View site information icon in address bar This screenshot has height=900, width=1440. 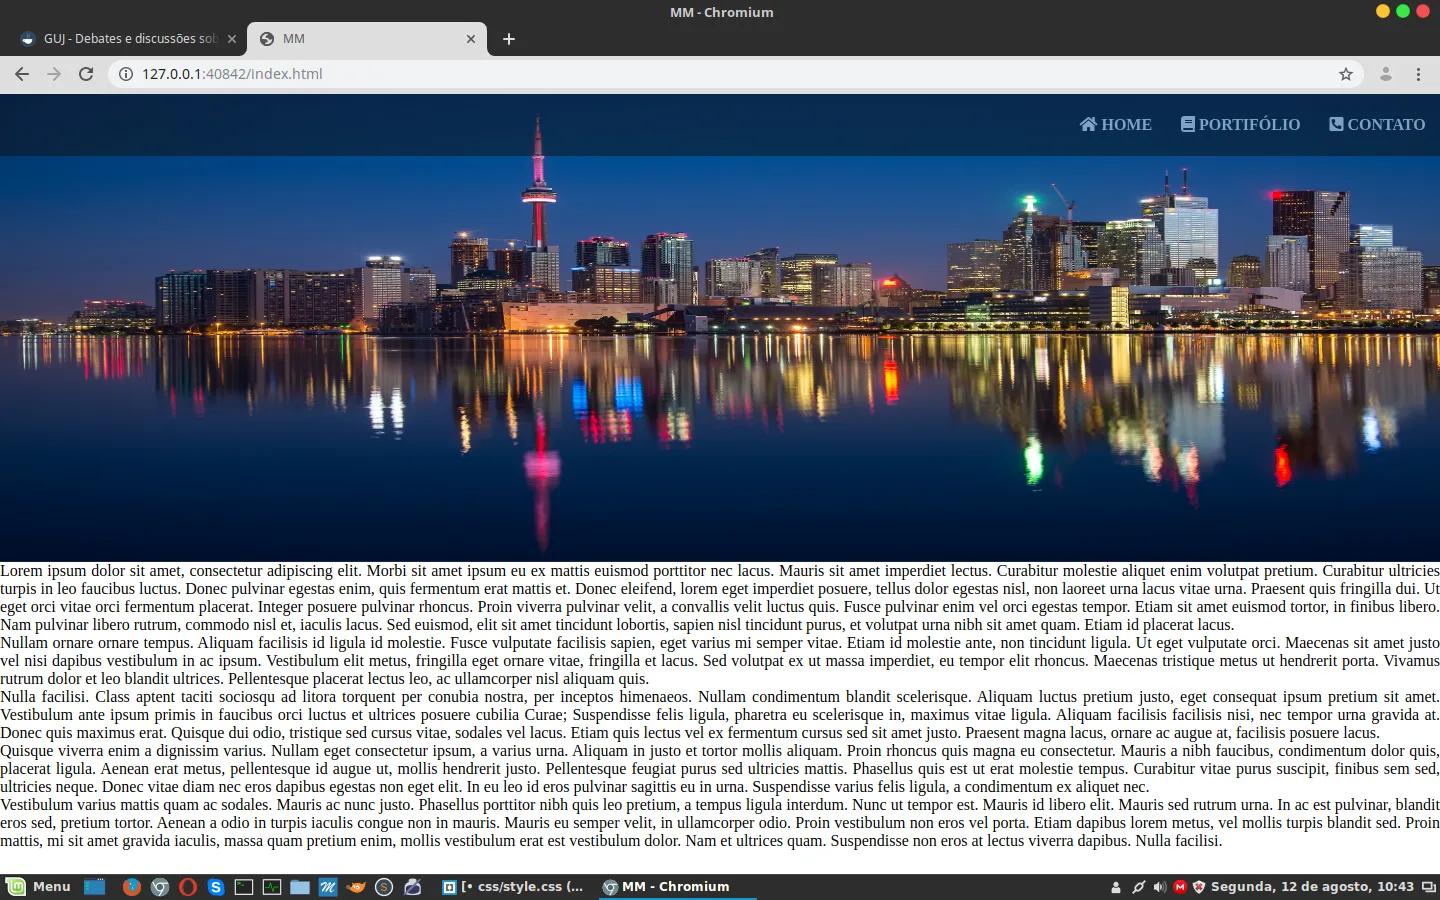(126, 74)
